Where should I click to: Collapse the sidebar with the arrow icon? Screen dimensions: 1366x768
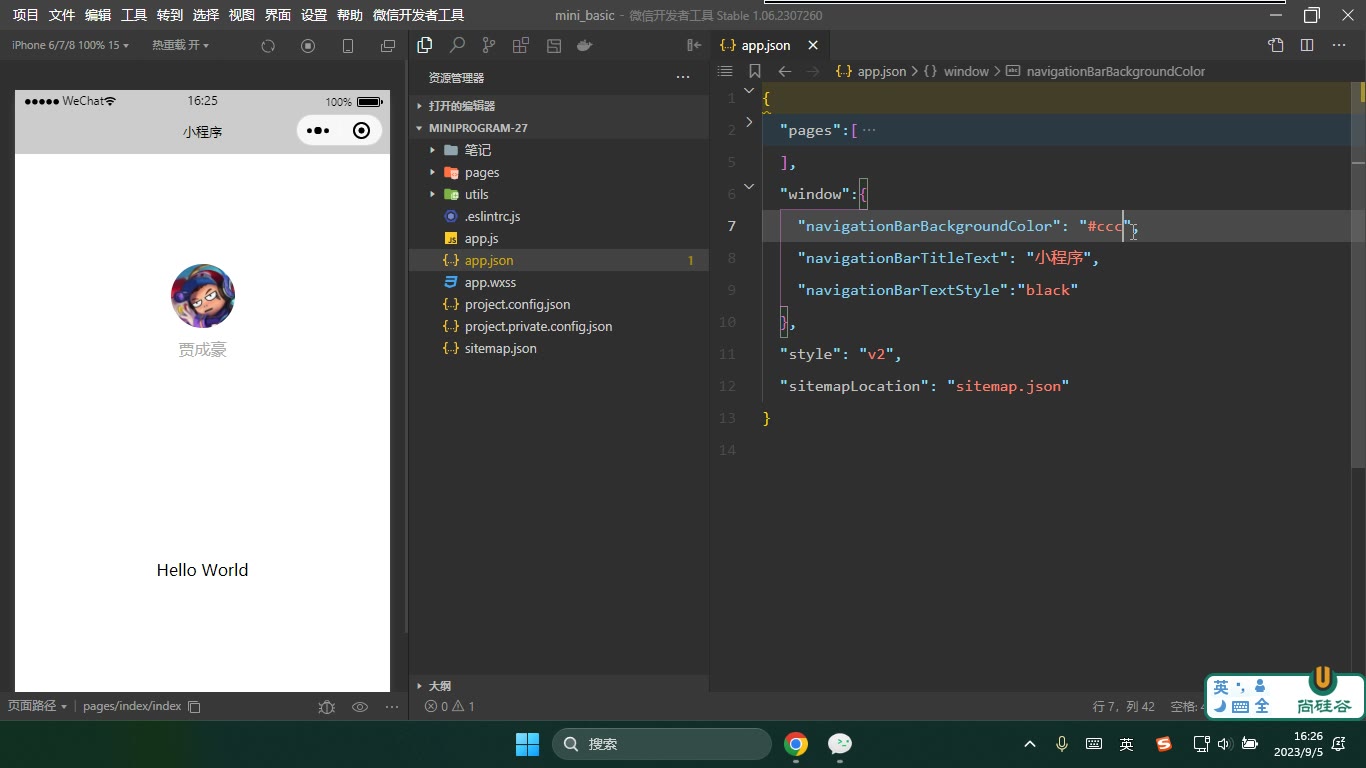tap(694, 45)
